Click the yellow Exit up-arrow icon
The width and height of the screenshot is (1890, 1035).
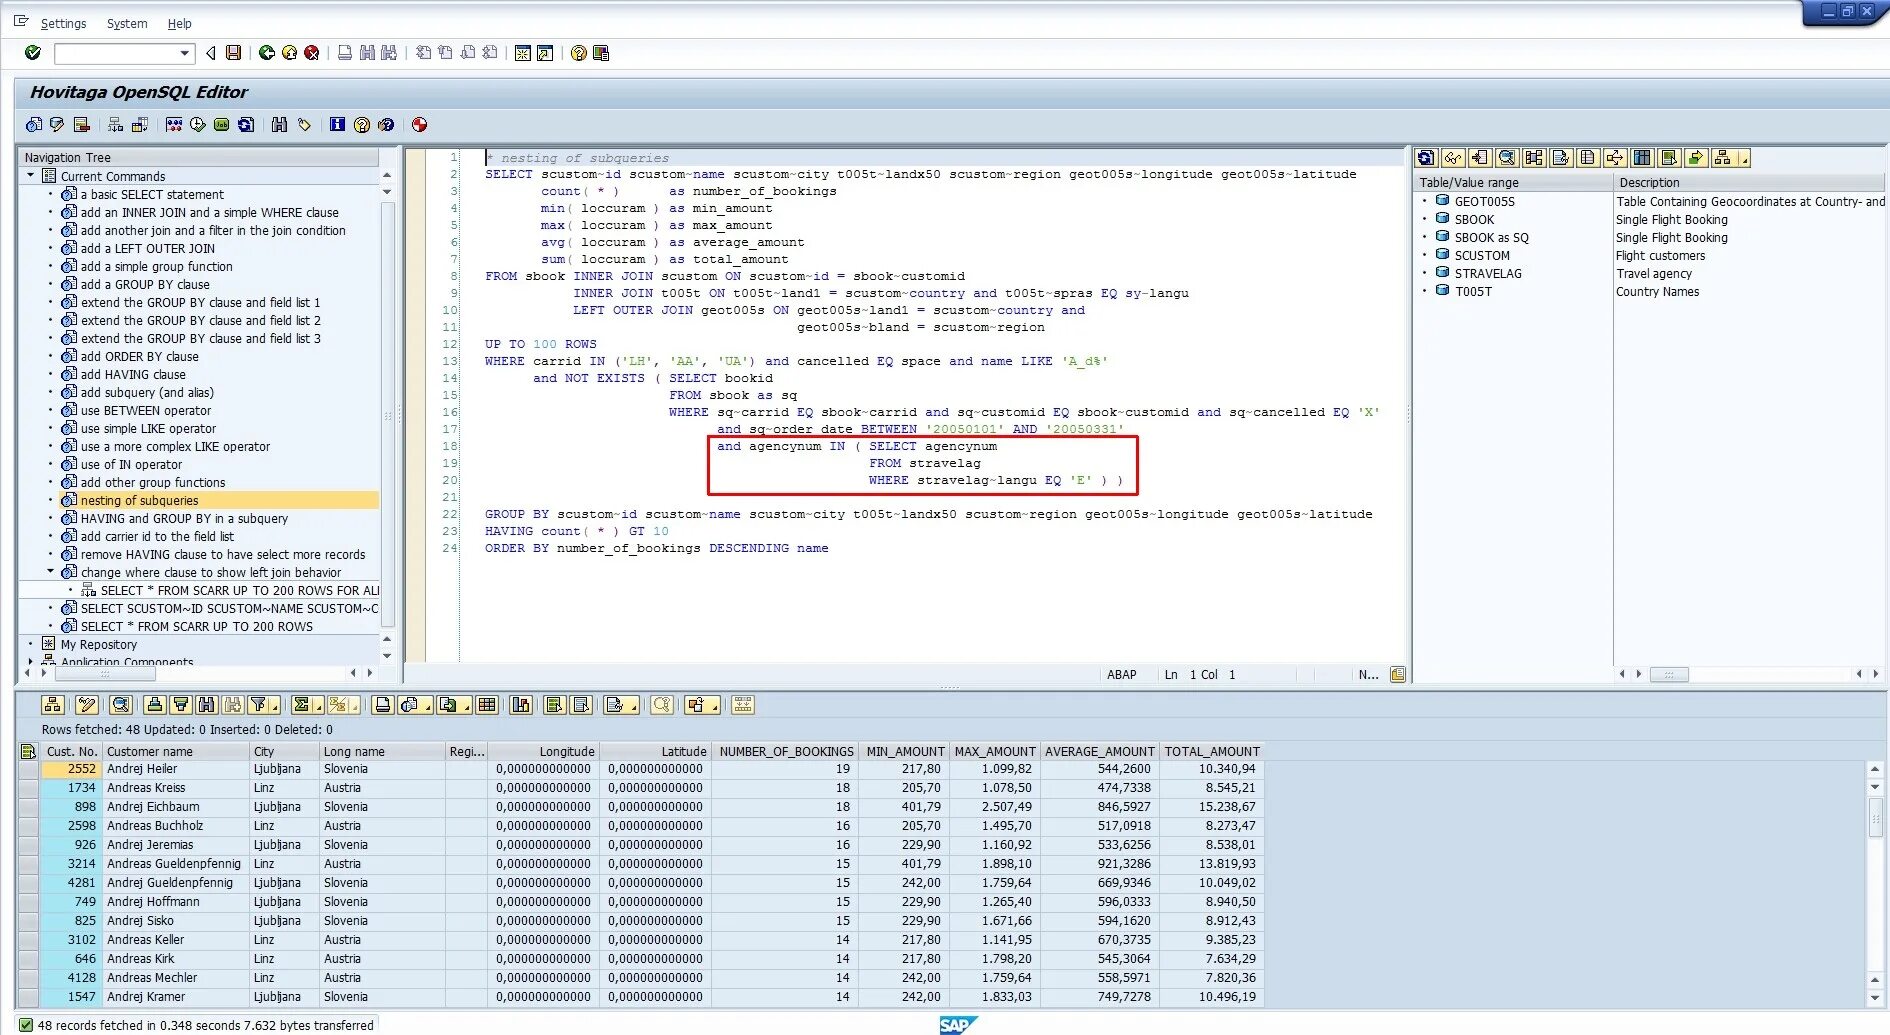pyautogui.click(x=289, y=53)
